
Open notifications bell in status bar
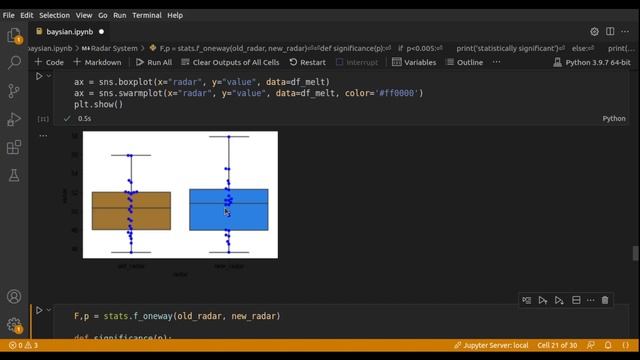[x=608, y=345]
